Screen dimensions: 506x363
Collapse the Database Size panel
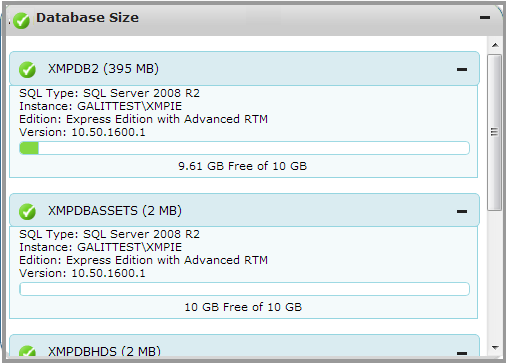(x=485, y=17)
